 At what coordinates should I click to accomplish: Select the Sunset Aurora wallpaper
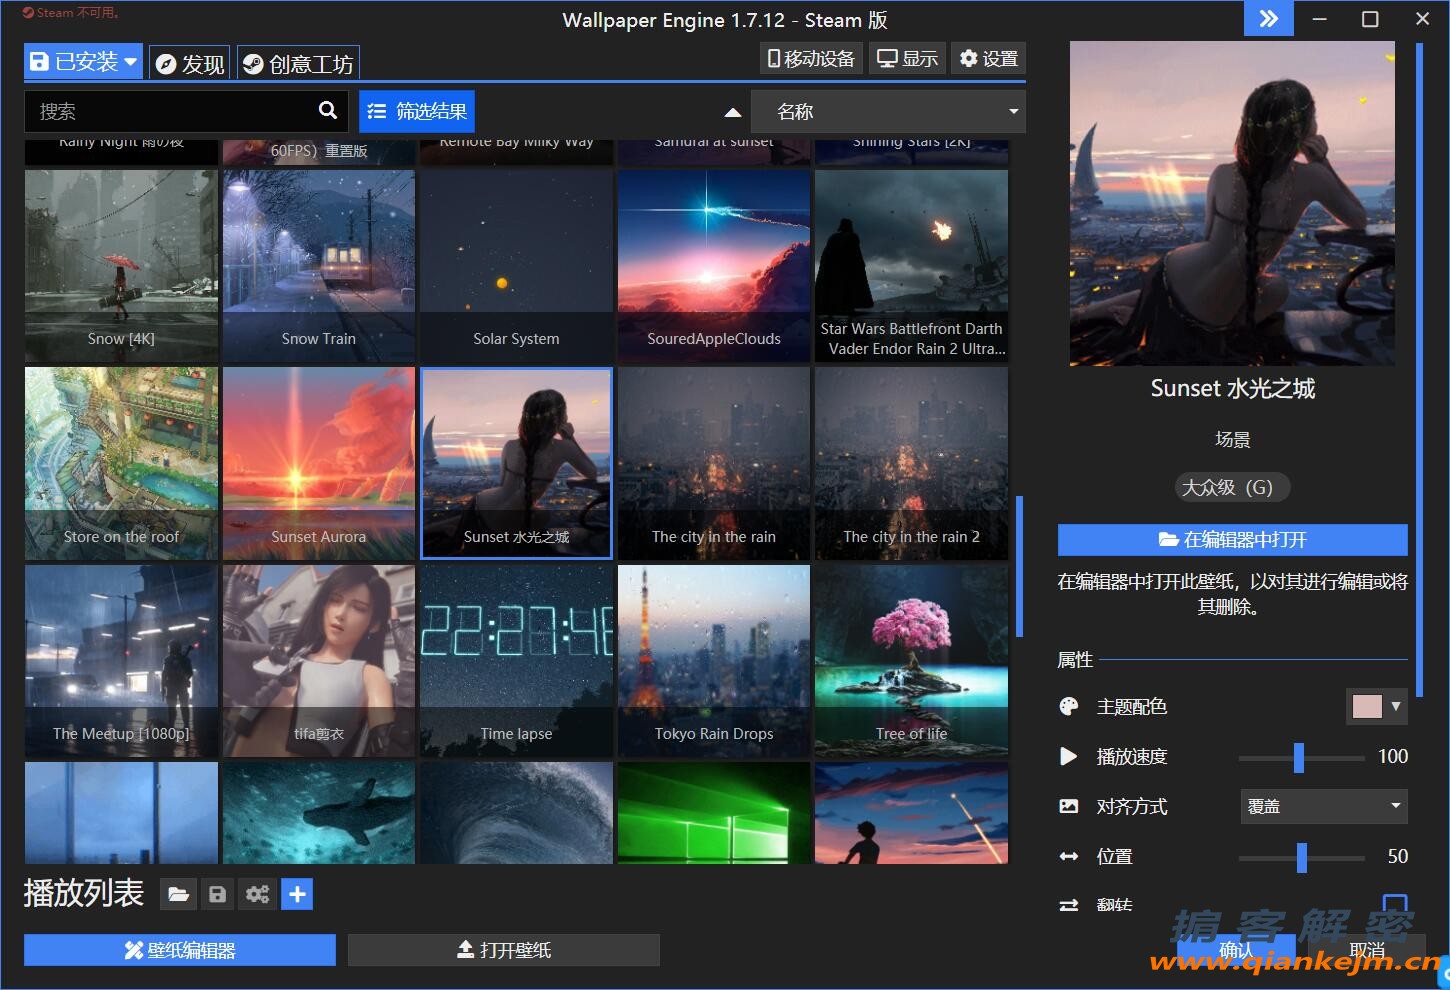point(319,463)
